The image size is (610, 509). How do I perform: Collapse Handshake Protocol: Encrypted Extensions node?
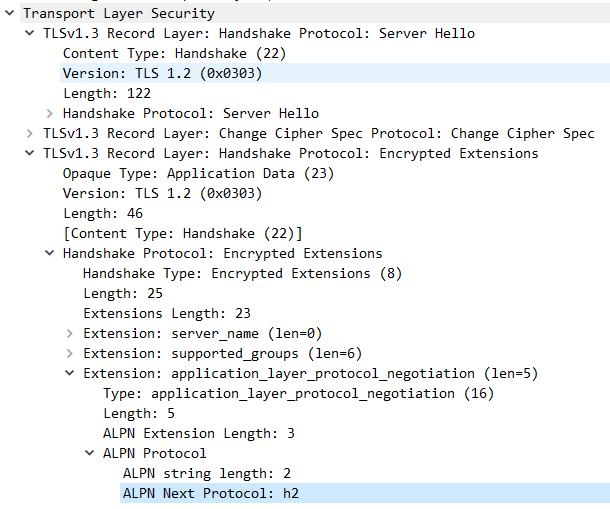click(49, 253)
